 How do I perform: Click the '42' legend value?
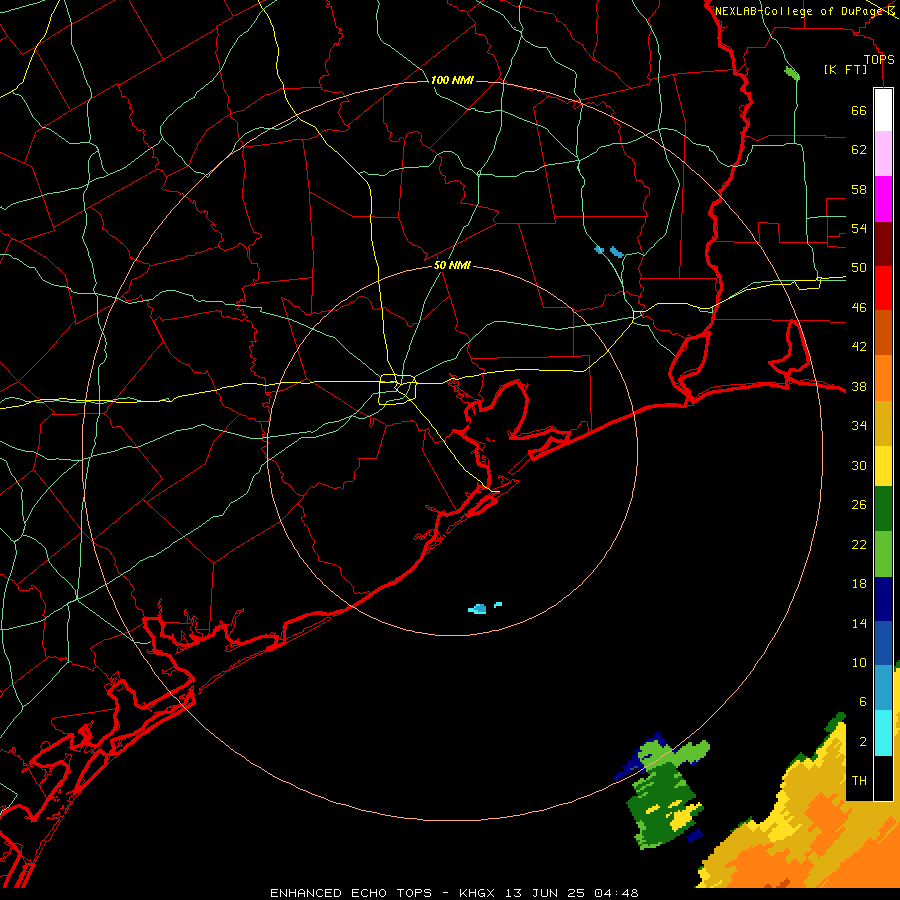859,347
